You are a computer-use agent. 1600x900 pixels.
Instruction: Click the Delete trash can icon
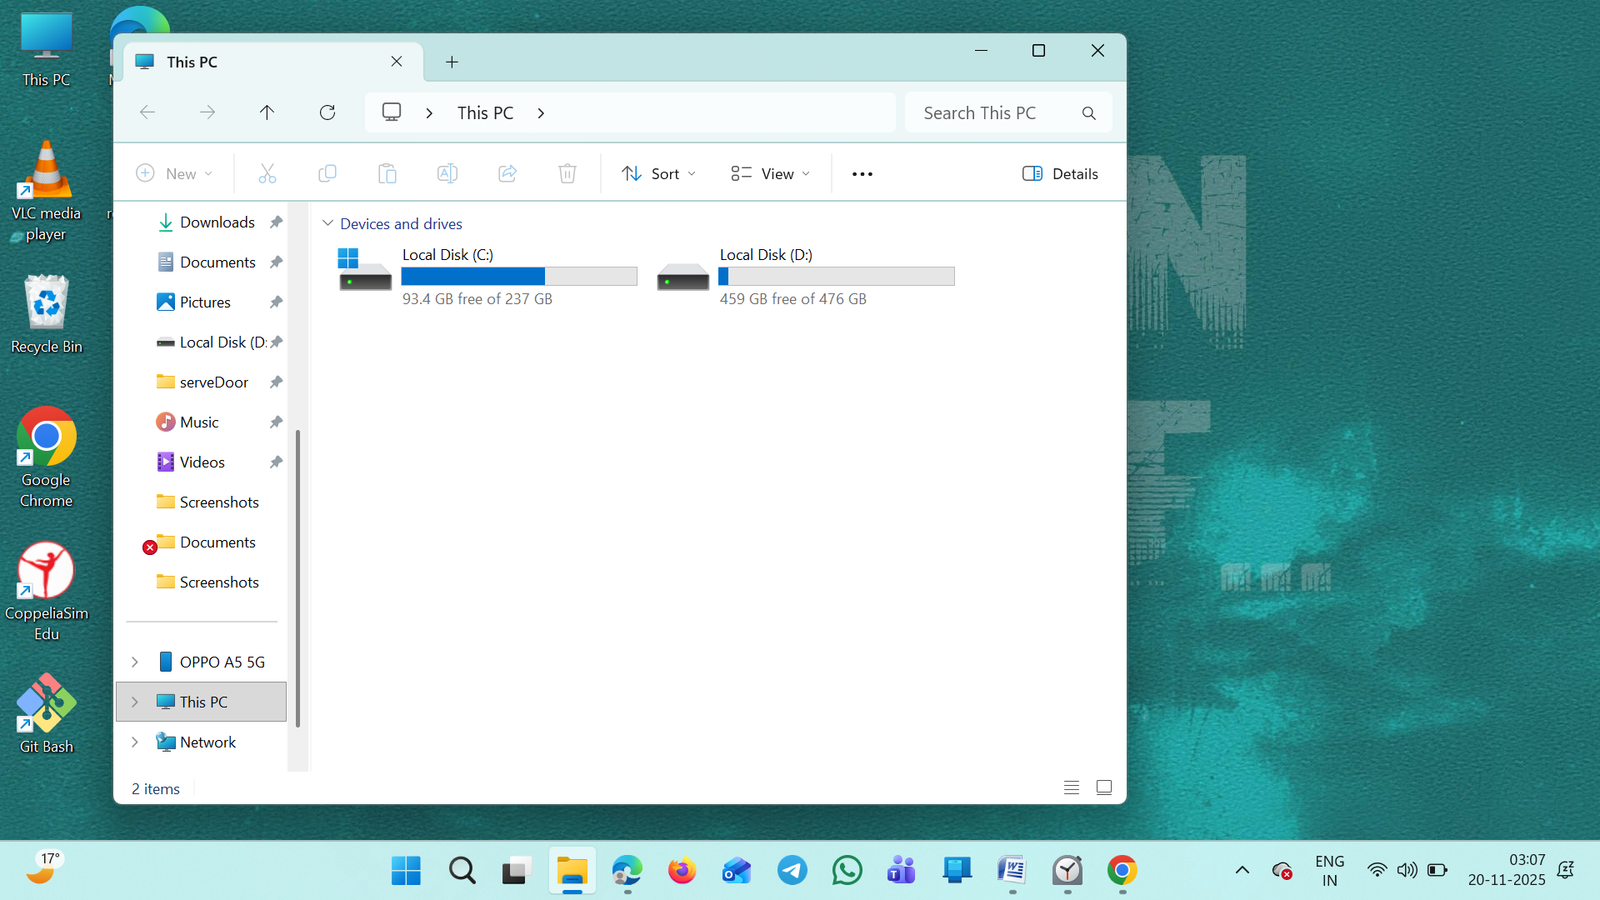[x=567, y=174]
